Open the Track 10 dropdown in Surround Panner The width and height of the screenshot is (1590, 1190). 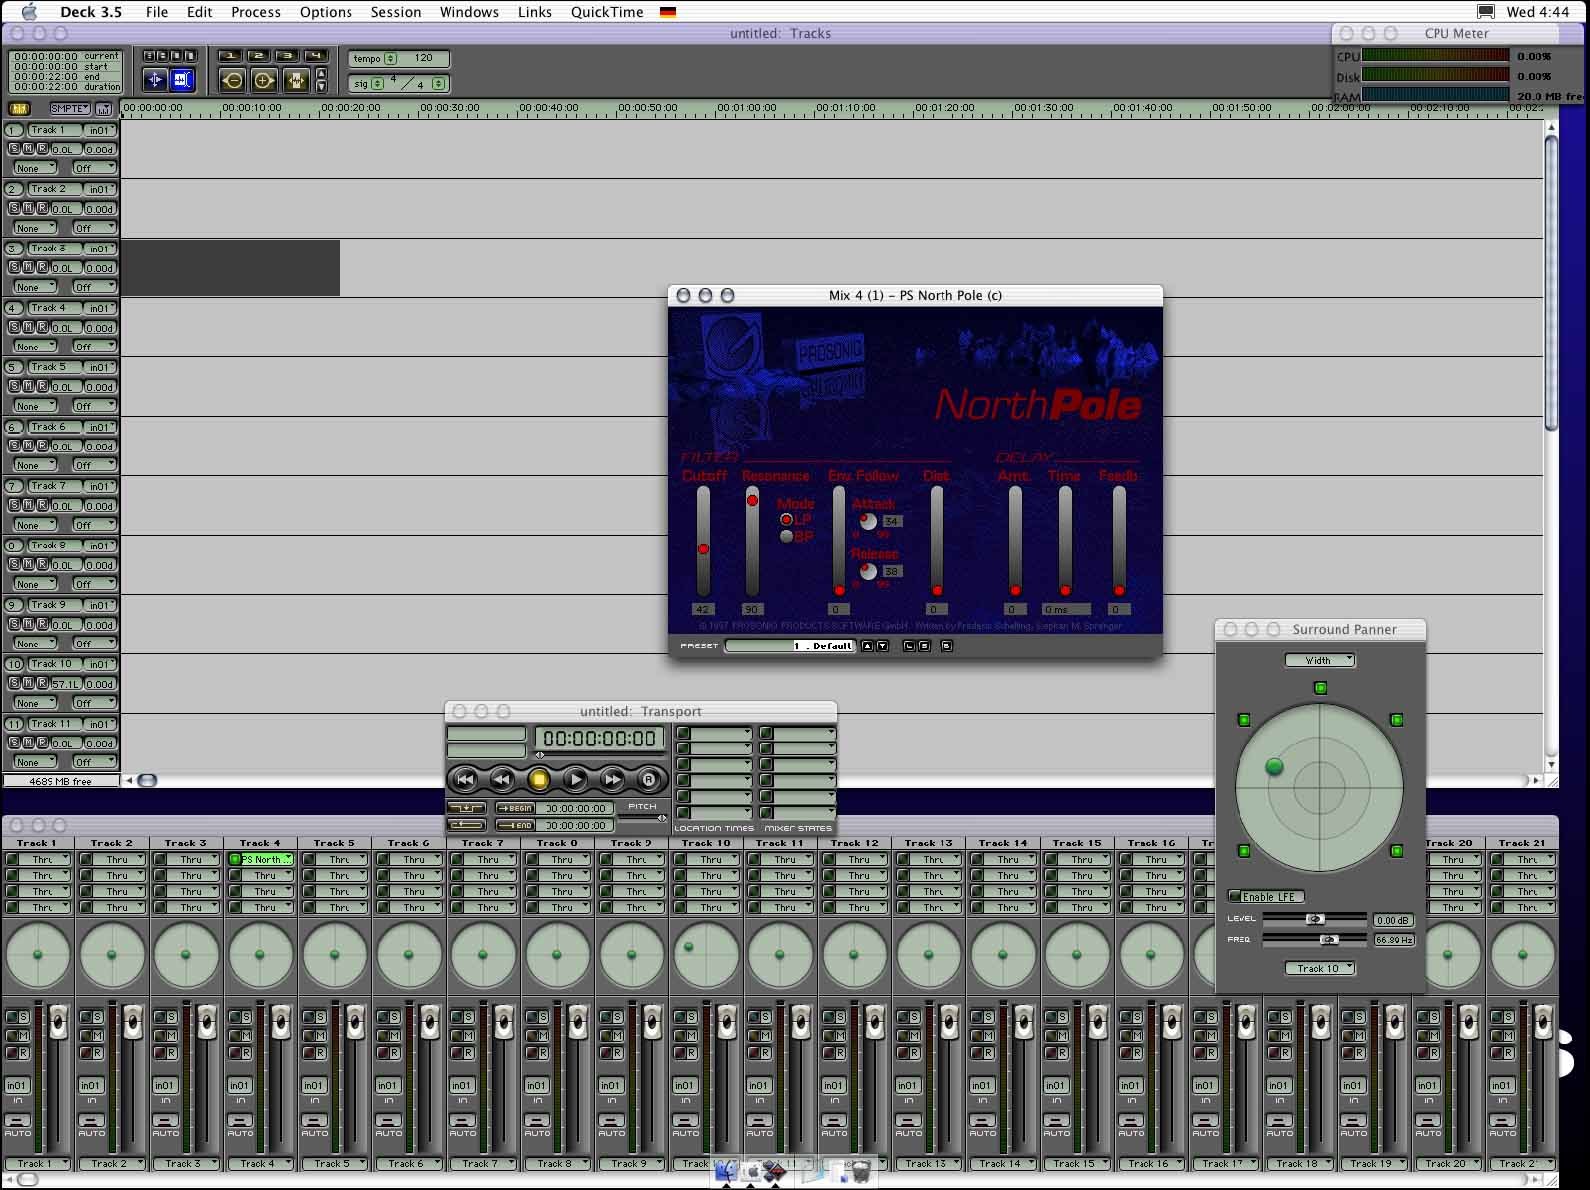click(x=1320, y=968)
